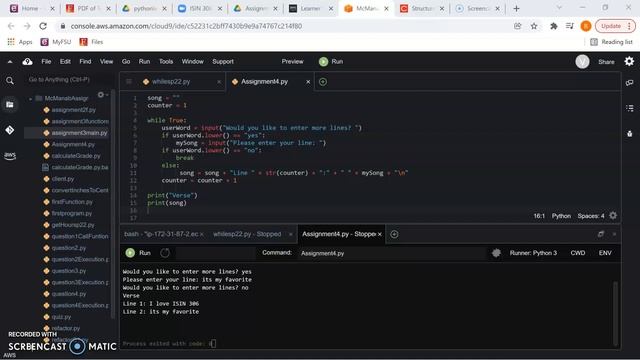Click the restart runner icon next to Run
Viewport: 640px width, 360px height.
165,253
